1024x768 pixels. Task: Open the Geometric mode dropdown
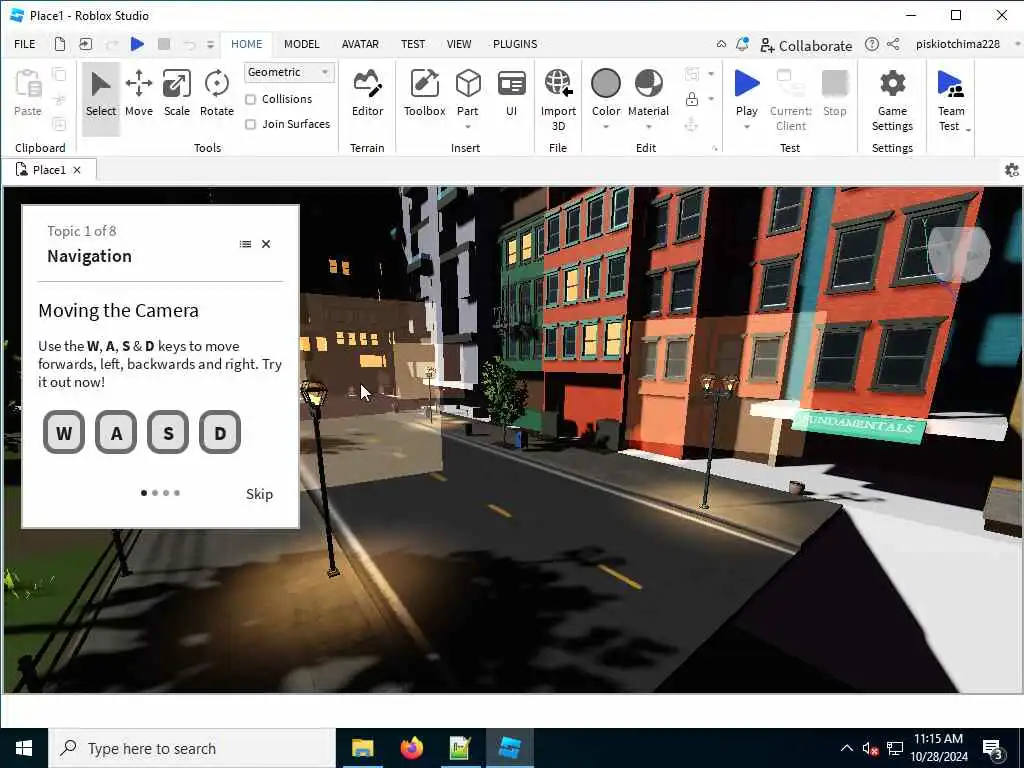[x=289, y=72]
